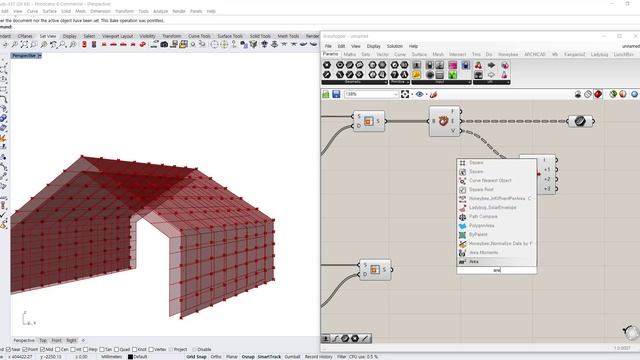Toggle Record History in status bar
640x360 pixels.
coord(318,356)
